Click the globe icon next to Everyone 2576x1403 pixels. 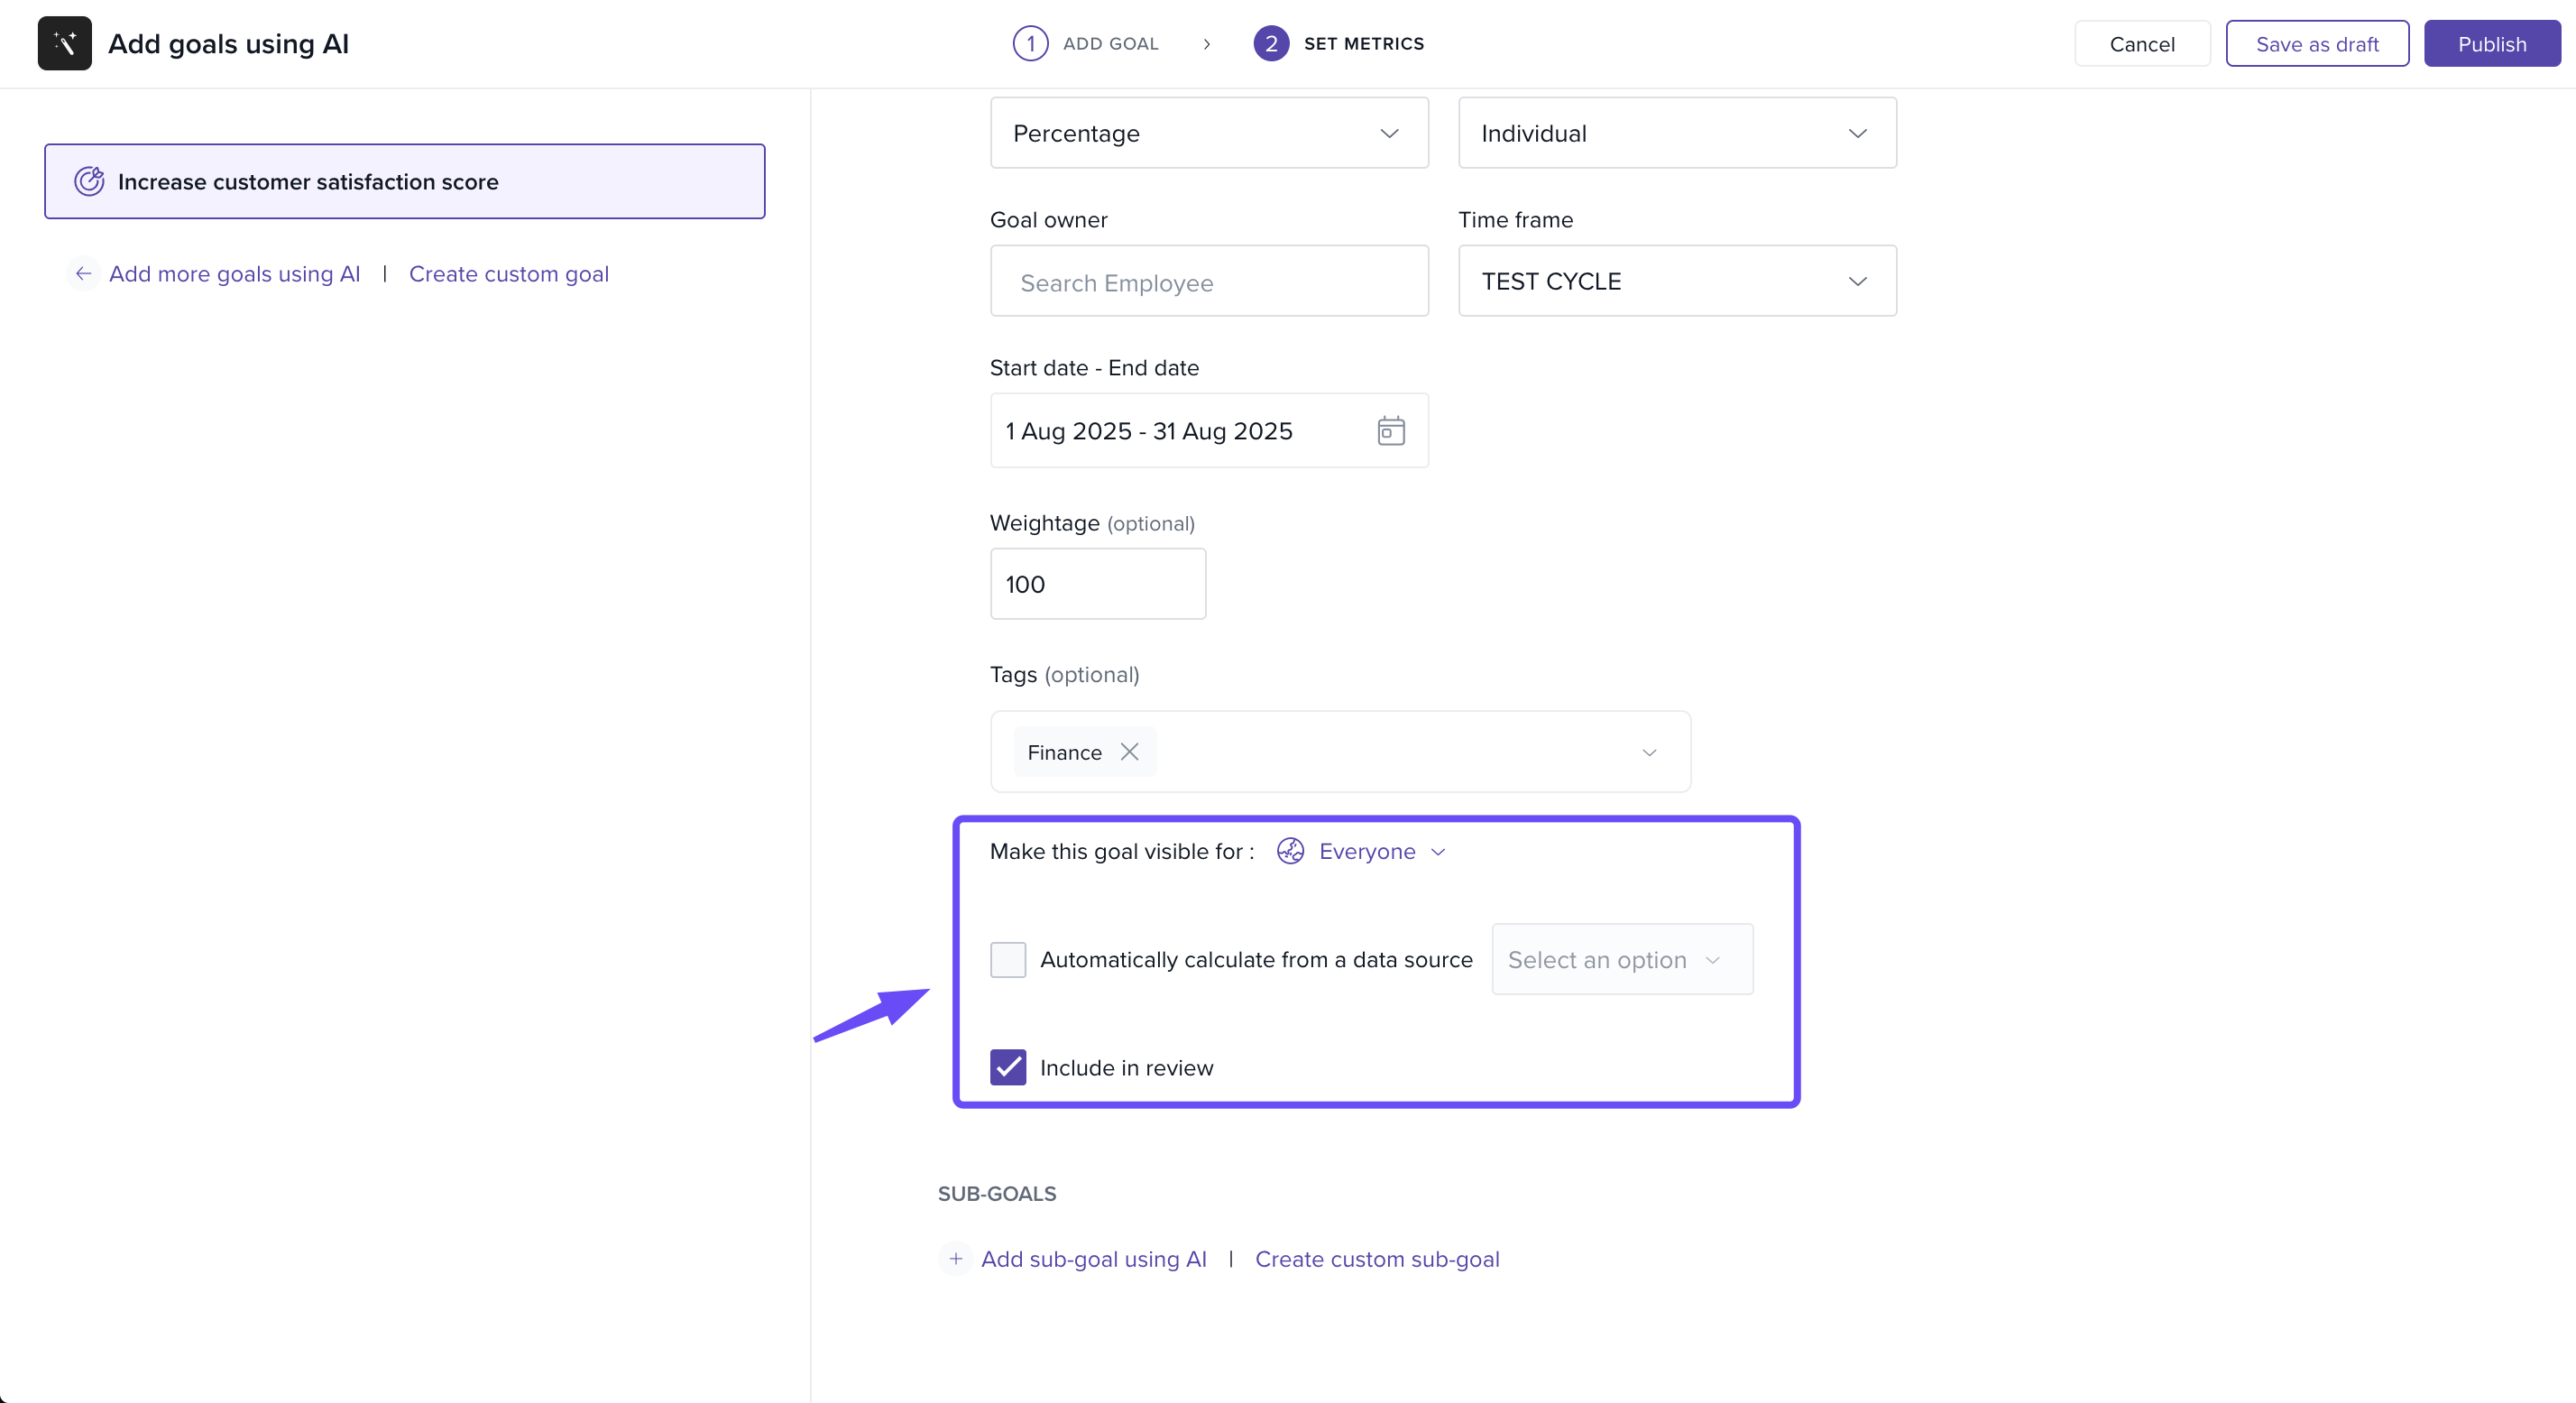1290,851
